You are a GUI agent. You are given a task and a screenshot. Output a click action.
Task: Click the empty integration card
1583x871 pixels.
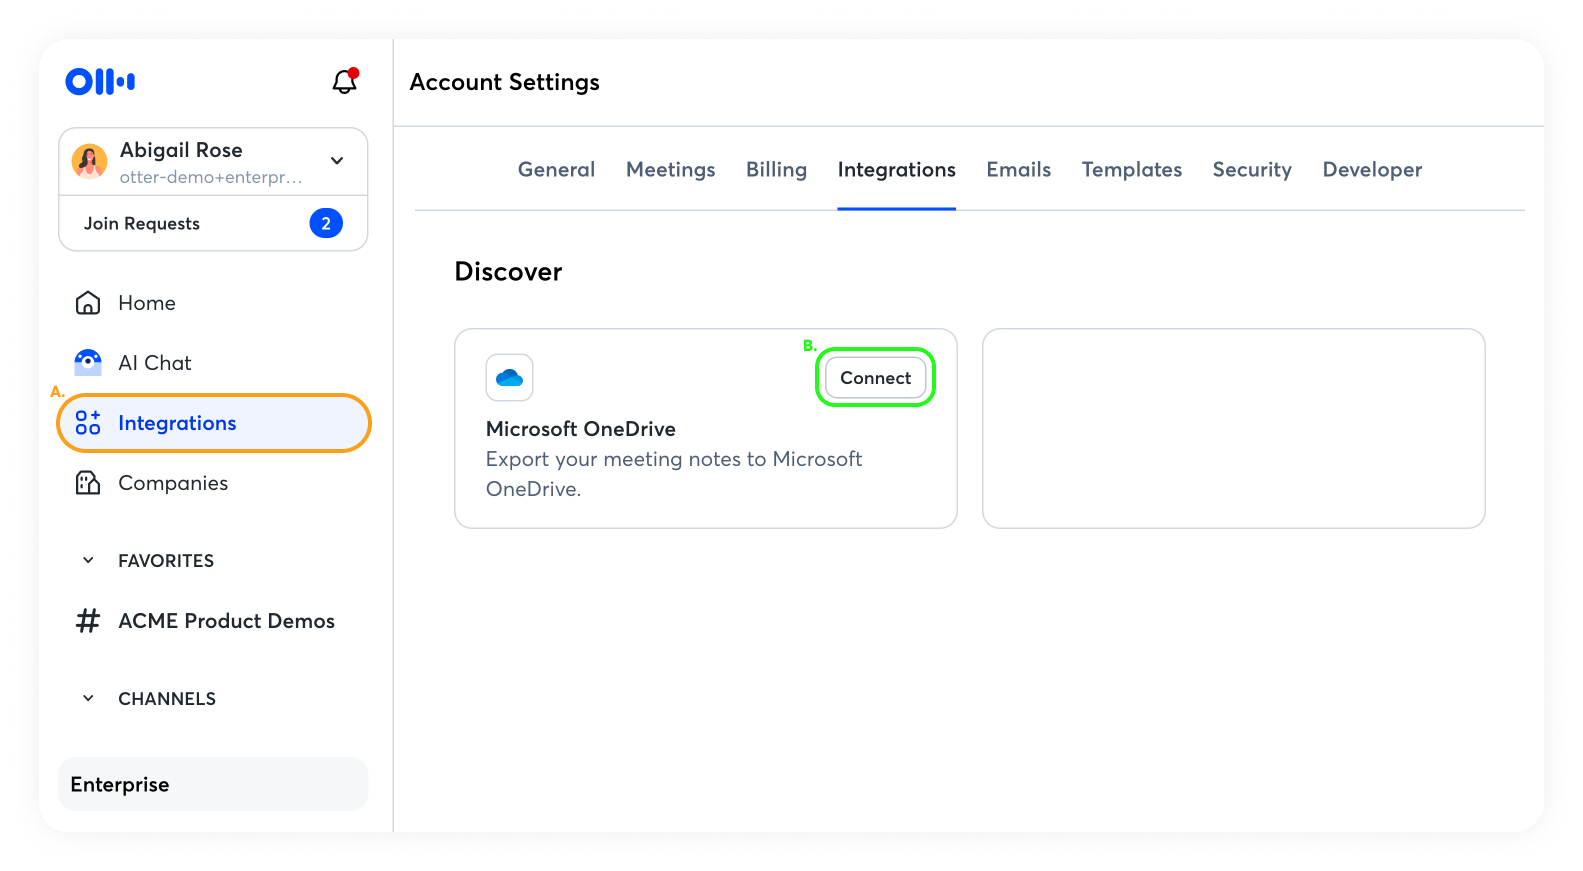(x=1234, y=428)
